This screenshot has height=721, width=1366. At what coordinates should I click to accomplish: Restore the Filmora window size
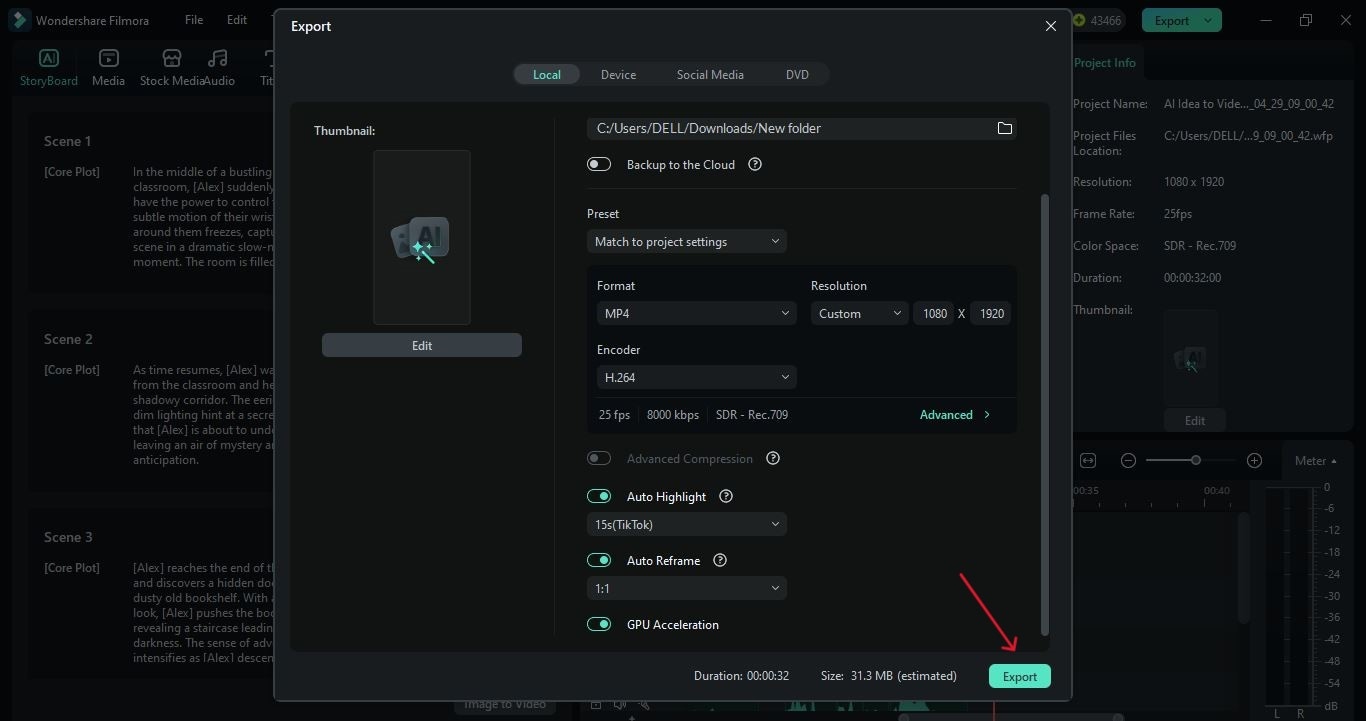click(x=1305, y=20)
